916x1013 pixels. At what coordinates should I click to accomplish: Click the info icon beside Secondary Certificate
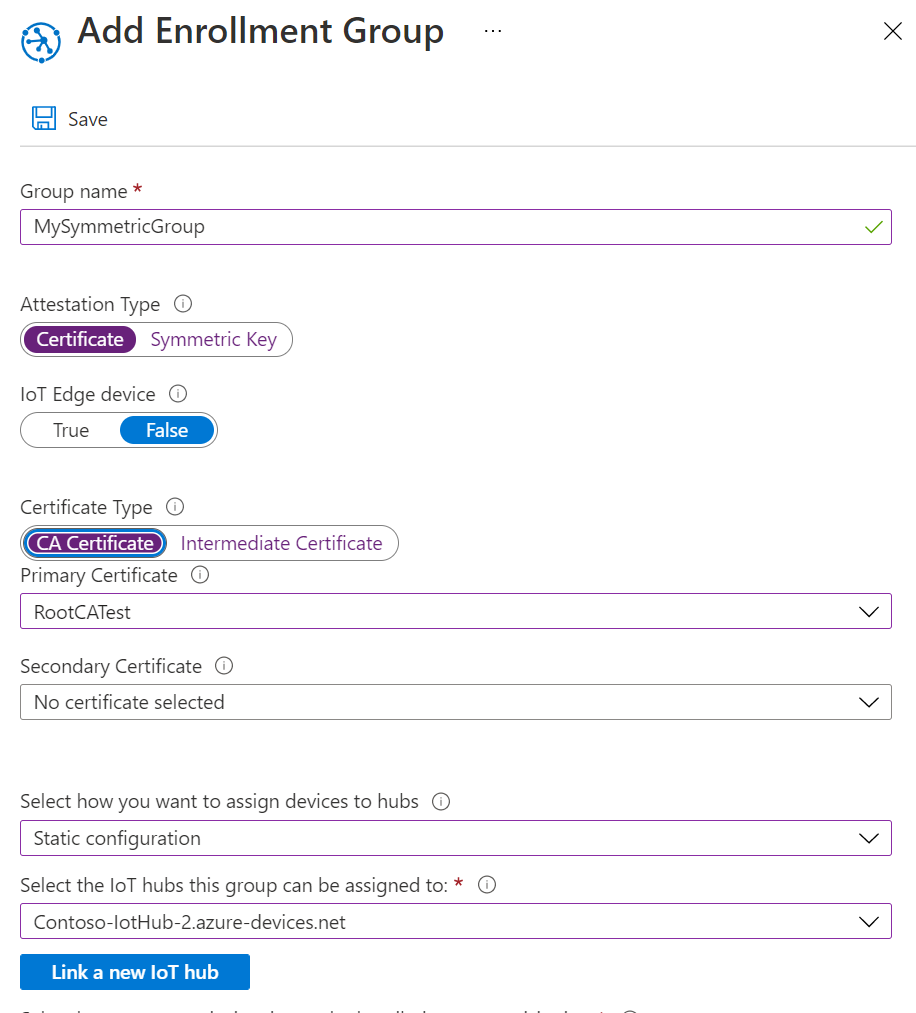(x=224, y=665)
